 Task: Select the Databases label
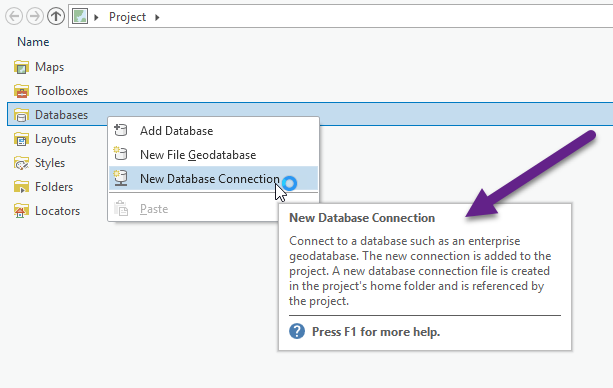tap(62, 115)
